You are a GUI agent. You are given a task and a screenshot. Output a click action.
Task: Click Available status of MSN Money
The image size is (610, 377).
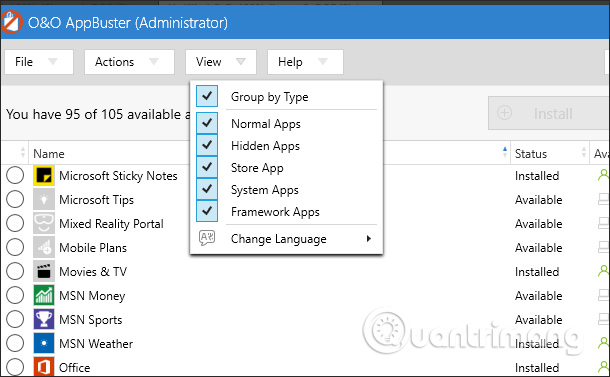pyautogui.click(x=538, y=296)
